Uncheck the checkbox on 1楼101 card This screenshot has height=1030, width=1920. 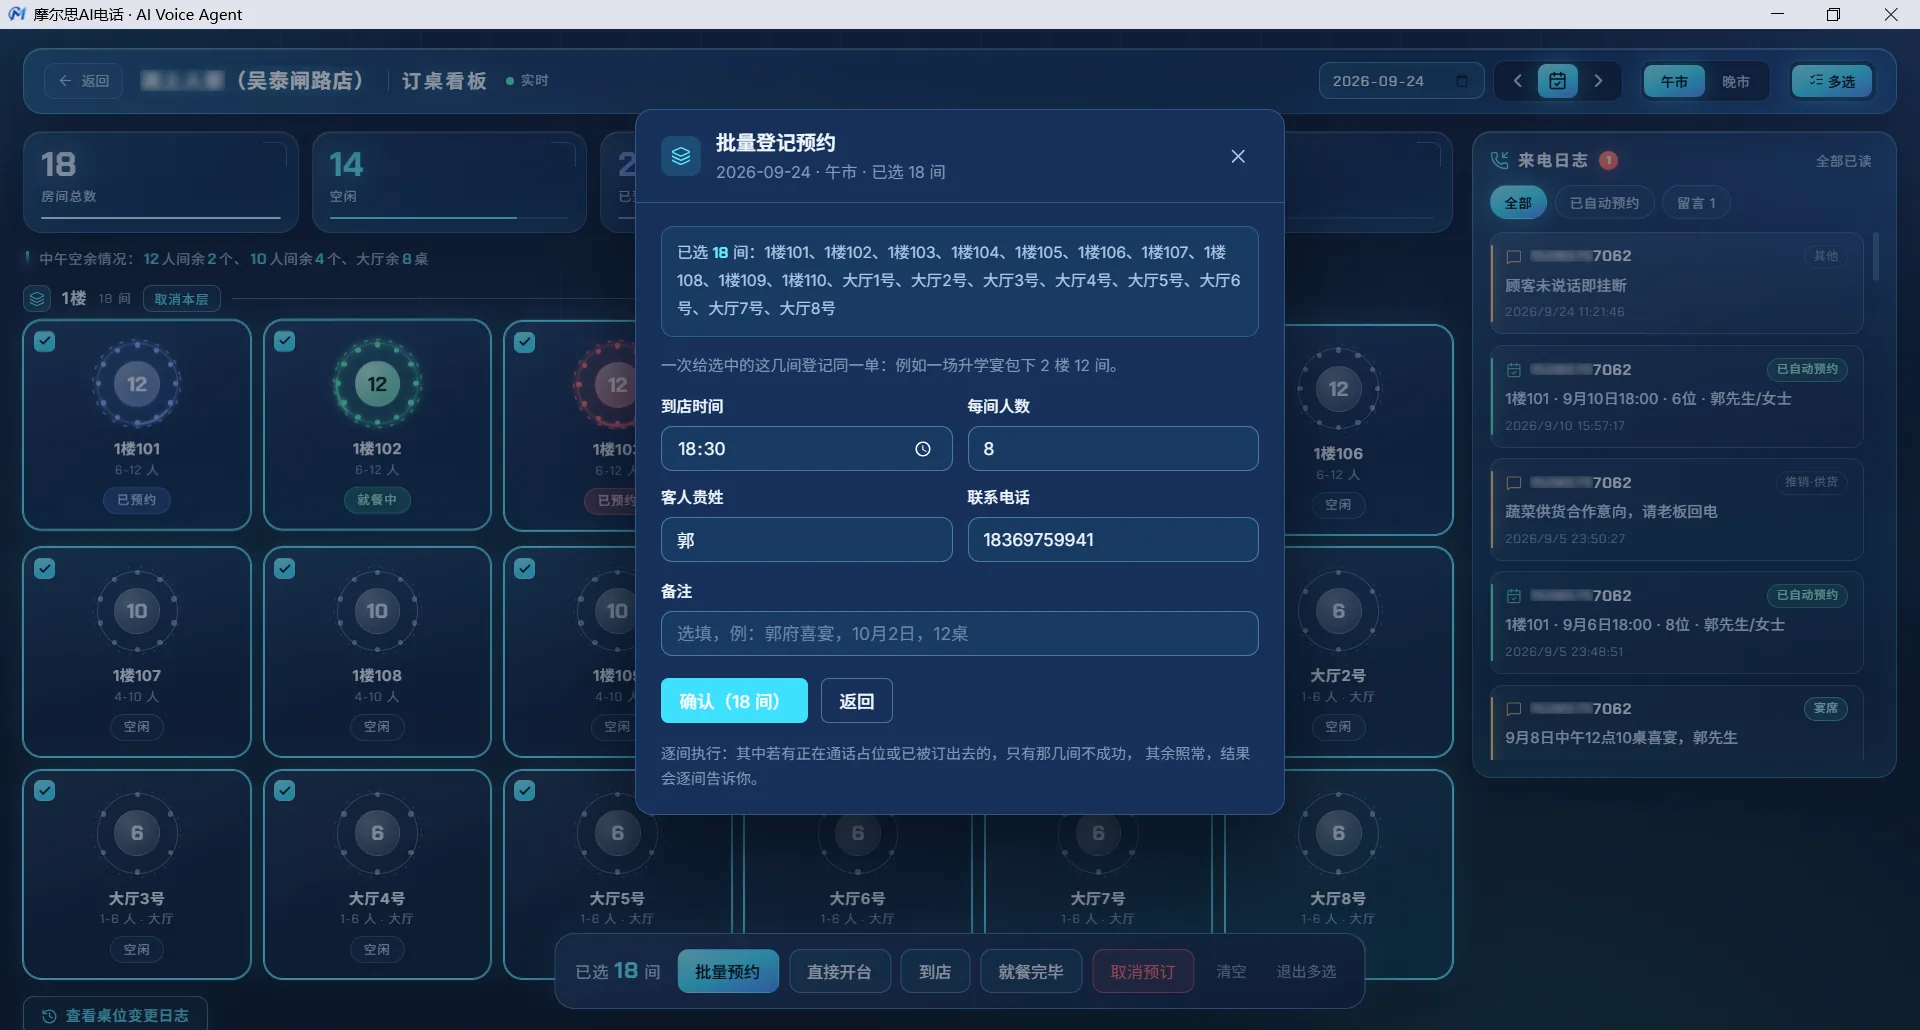click(45, 341)
